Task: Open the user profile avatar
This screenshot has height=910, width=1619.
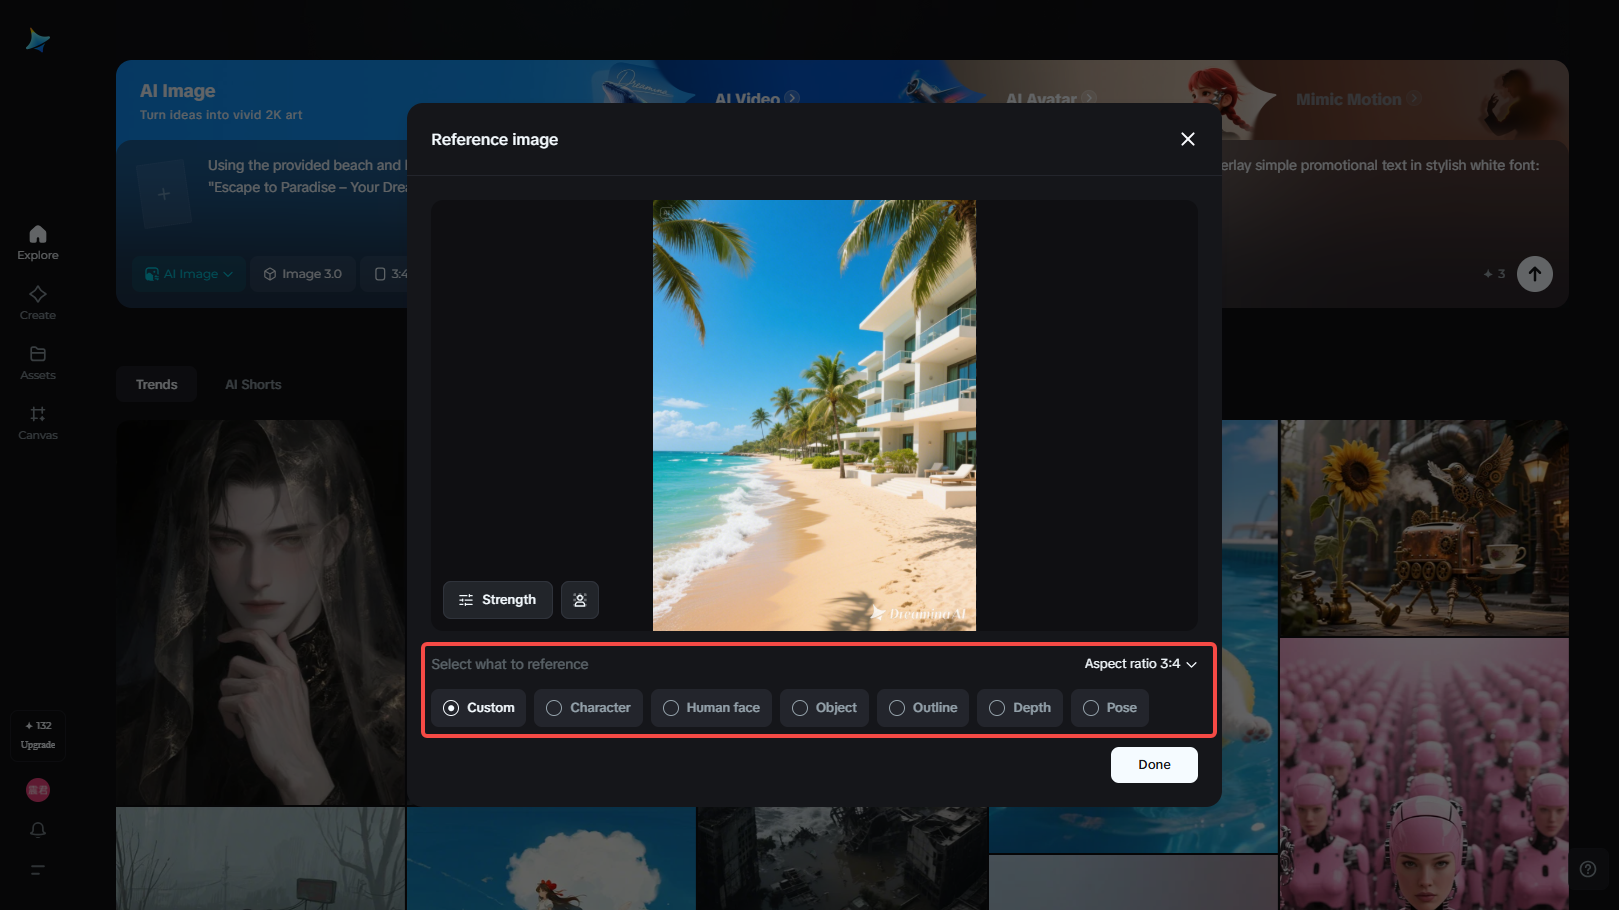Action: click(x=38, y=790)
